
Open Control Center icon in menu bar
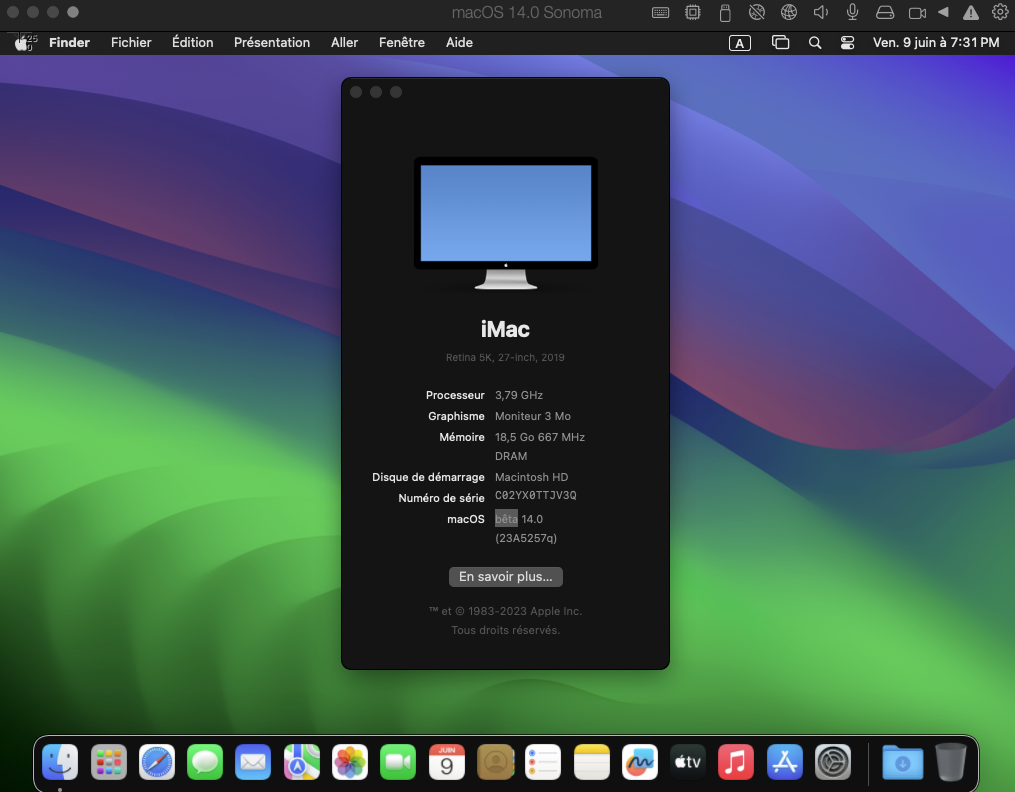[x=847, y=43]
